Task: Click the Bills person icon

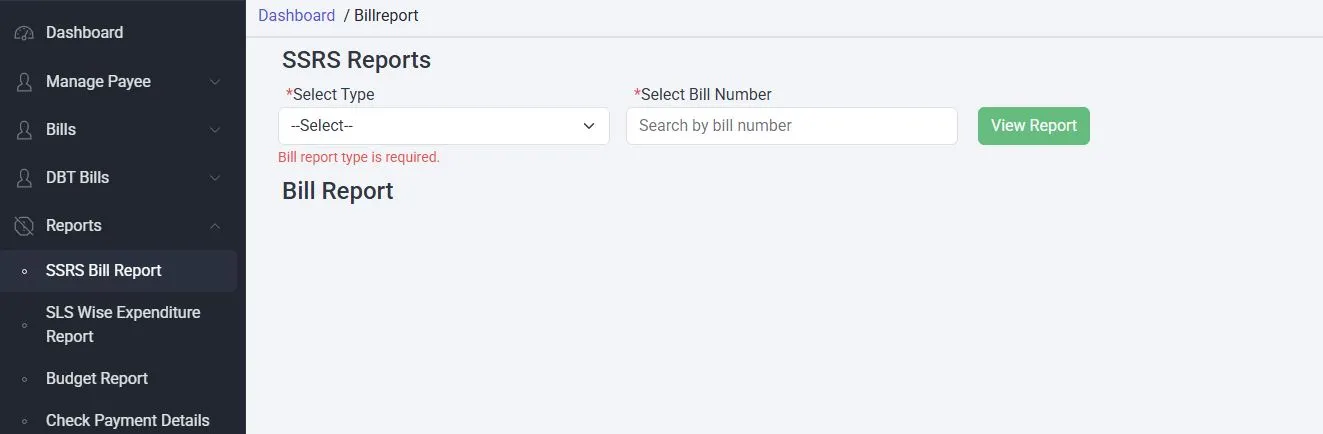Action: [x=25, y=130]
